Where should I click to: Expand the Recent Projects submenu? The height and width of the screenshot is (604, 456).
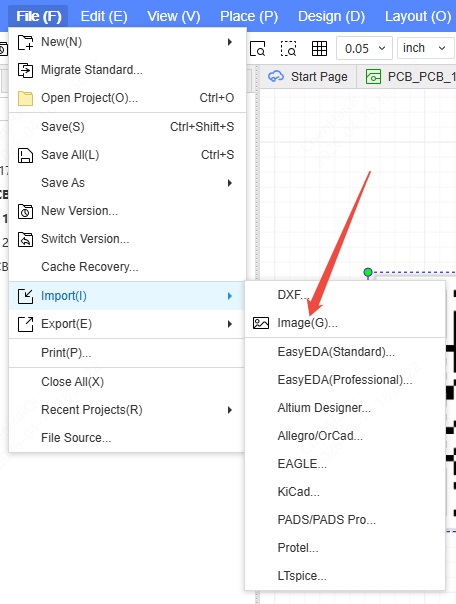(127, 410)
